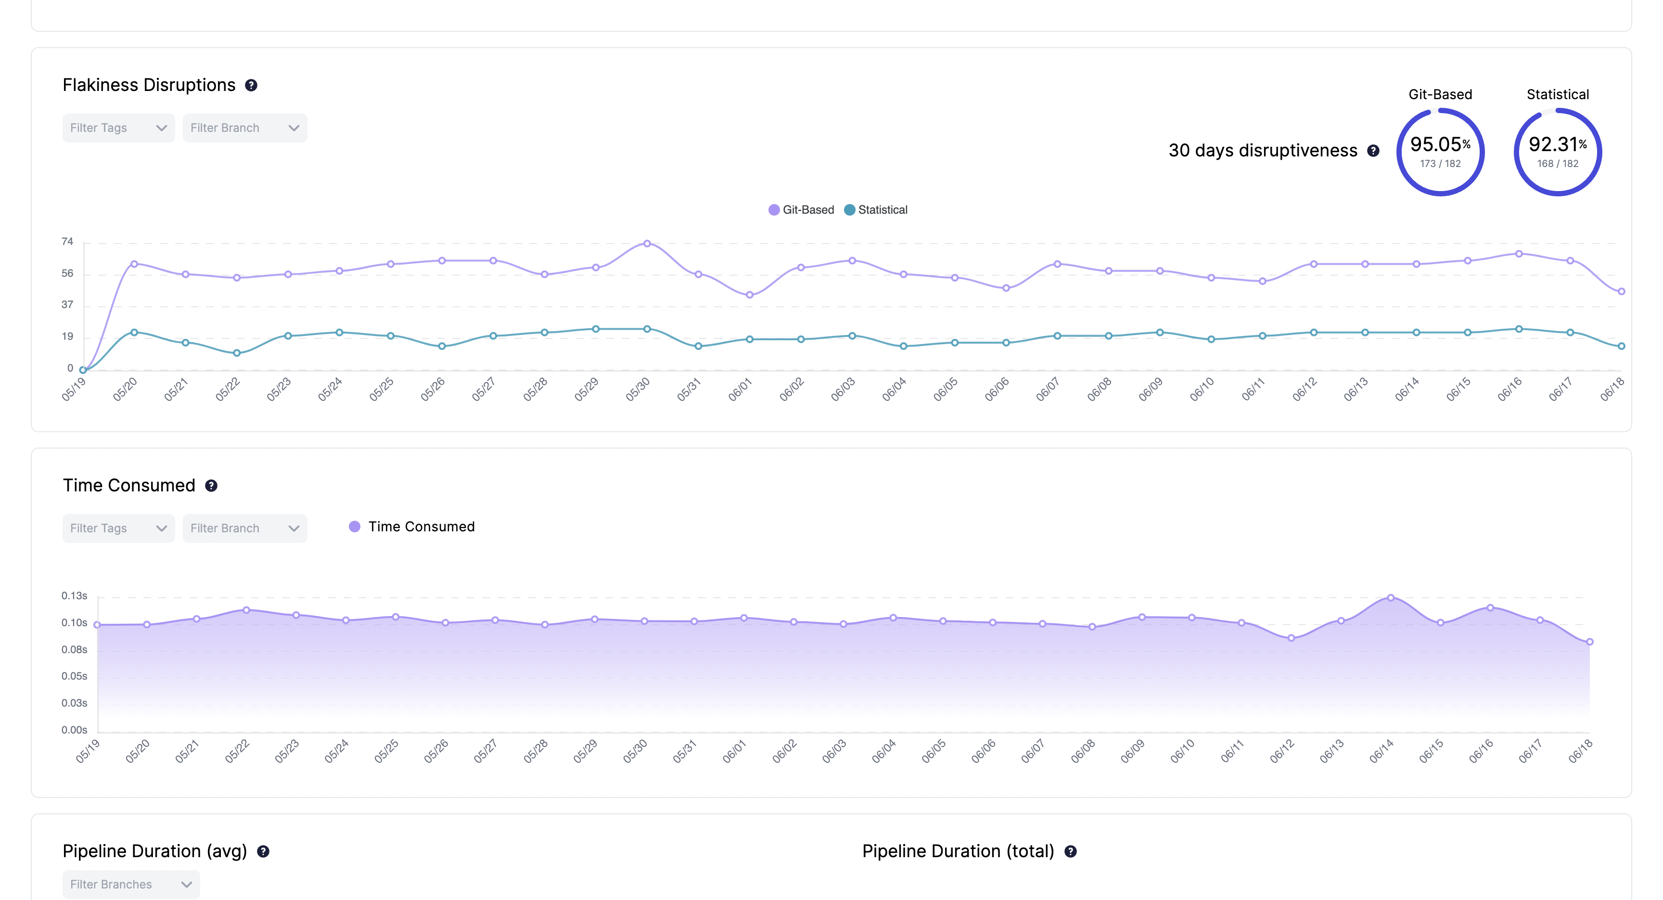This screenshot has width=1663, height=900.
Task: Click help icon beside Pipeline Duration (avg)
Action: (x=263, y=852)
